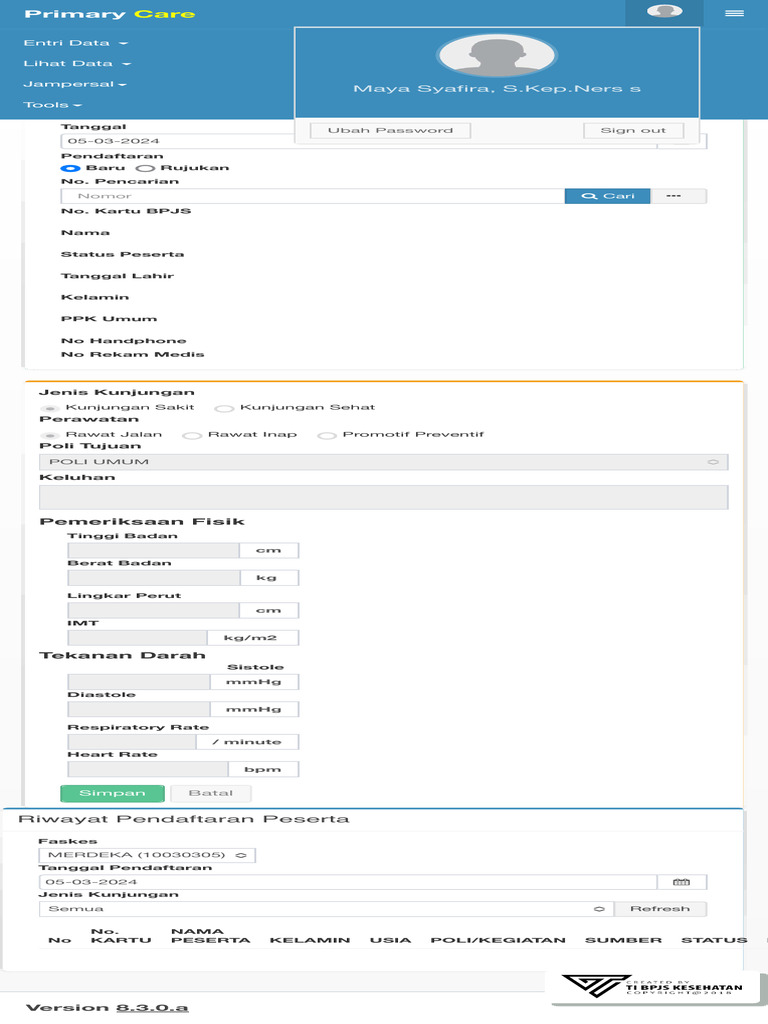Viewport: 768px width, 1024px height.
Task: Open the Entri Data menu
Action: pyautogui.click(x=75, y=43)
